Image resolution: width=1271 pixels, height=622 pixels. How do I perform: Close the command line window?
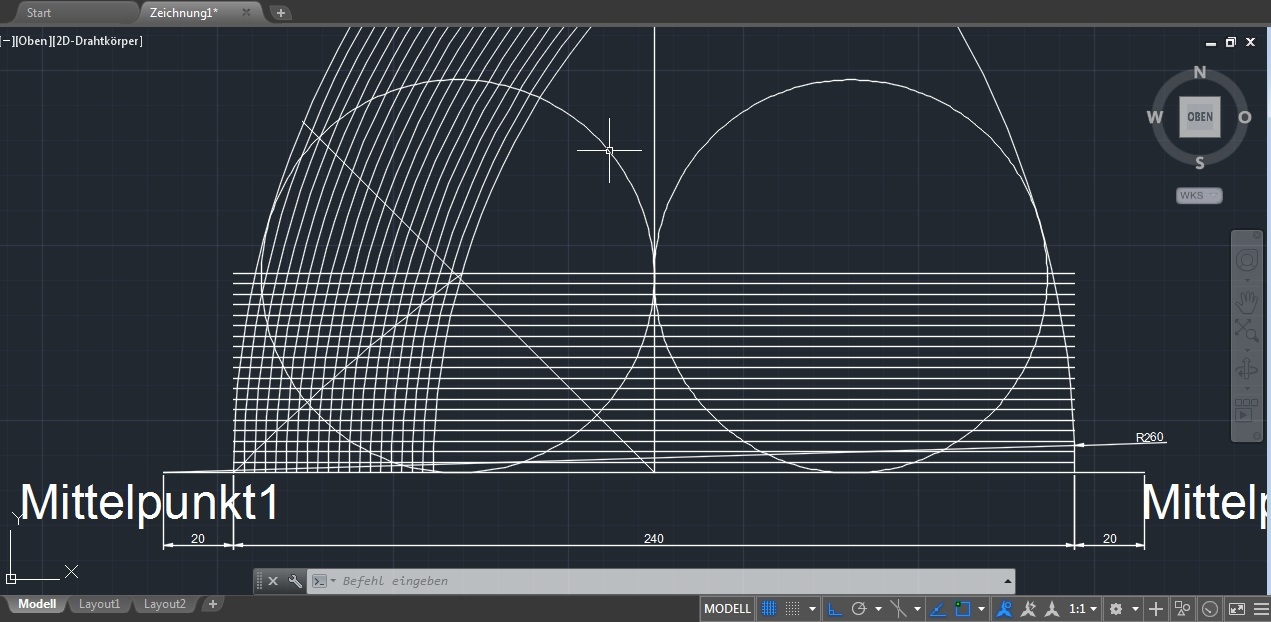[x=273, y=581]
